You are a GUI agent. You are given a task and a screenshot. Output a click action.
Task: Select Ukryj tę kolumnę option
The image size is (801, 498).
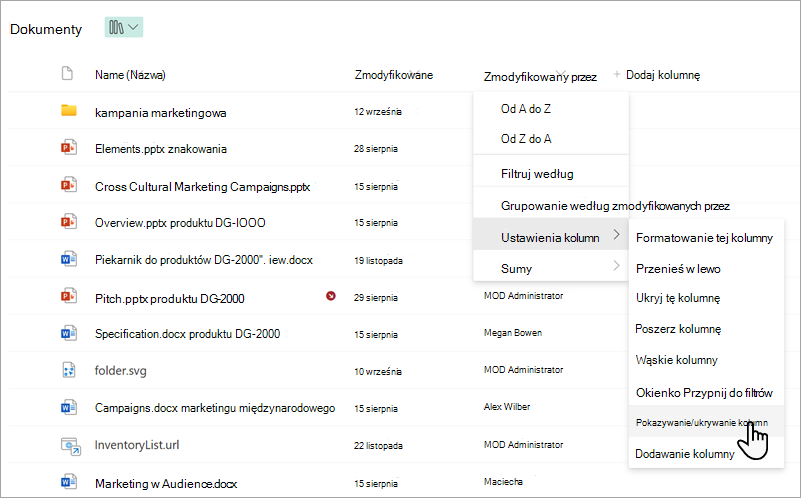point(706,298)
